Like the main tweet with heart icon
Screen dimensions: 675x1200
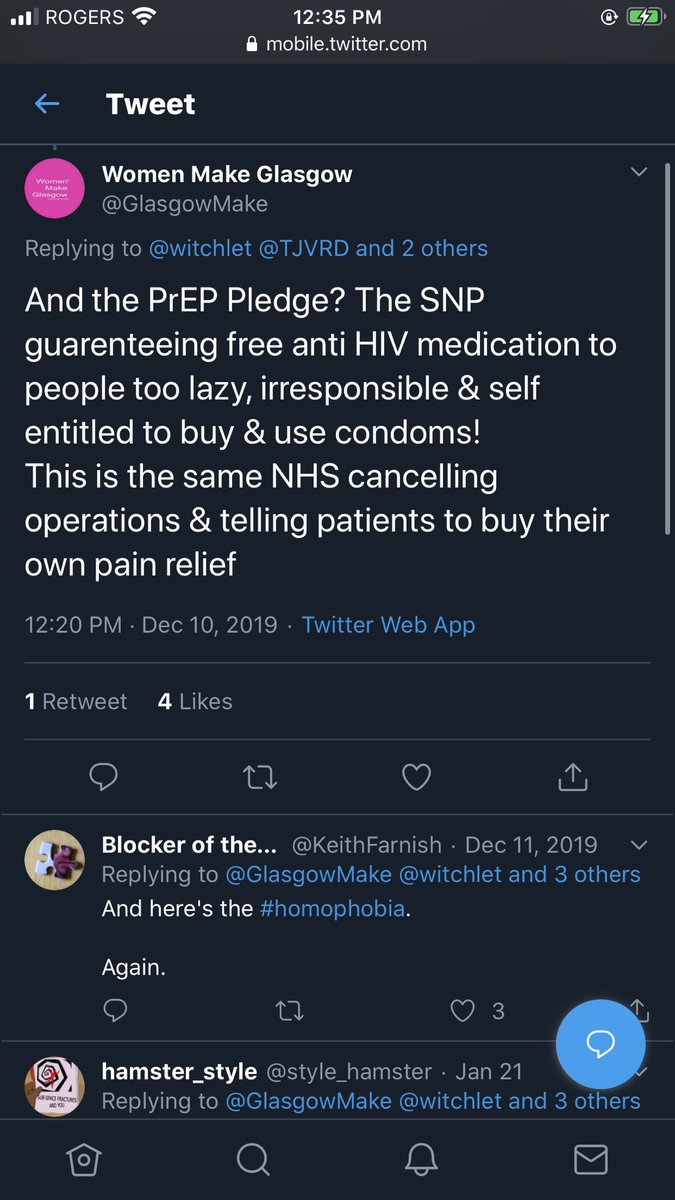(416, 776)
